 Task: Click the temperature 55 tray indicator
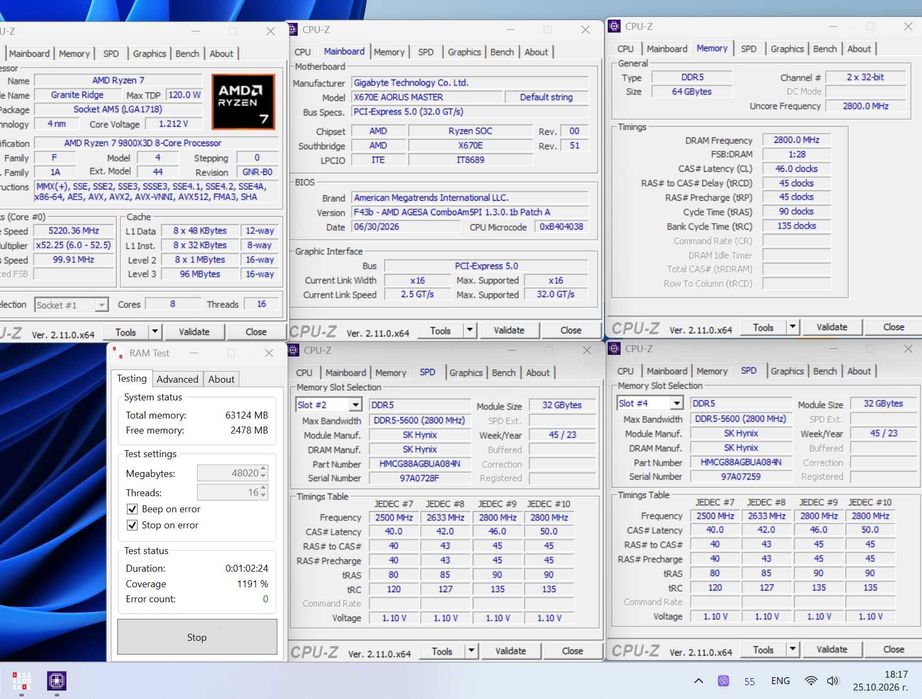tap(749, 681)
